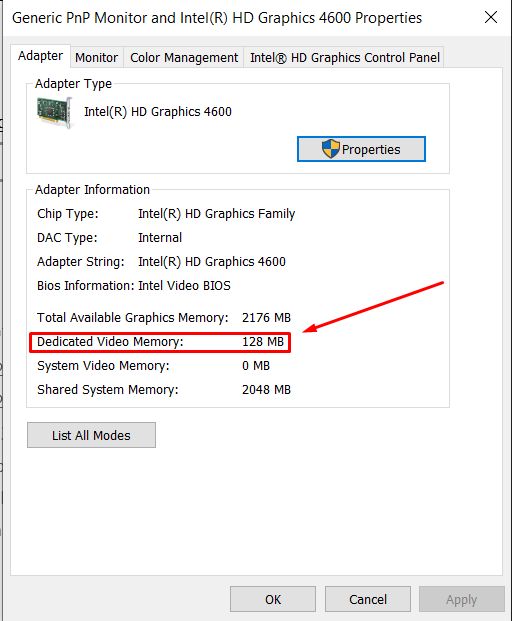Viewport: 512px width, 621px height.
Task: Click the 0 MB system video memory value
Action: pyautogui.click(x=256, y=365)
